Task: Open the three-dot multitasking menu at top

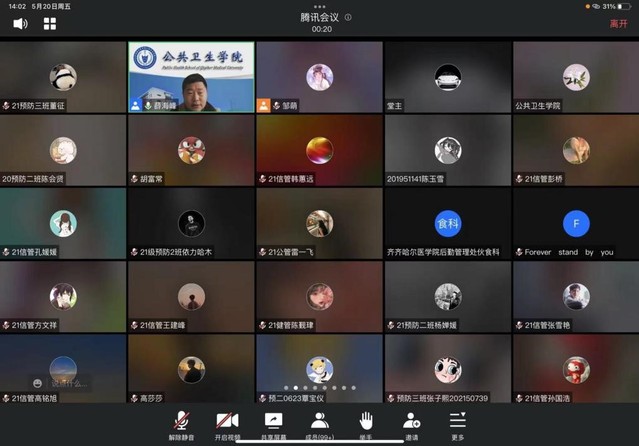Action: point(319,5)
